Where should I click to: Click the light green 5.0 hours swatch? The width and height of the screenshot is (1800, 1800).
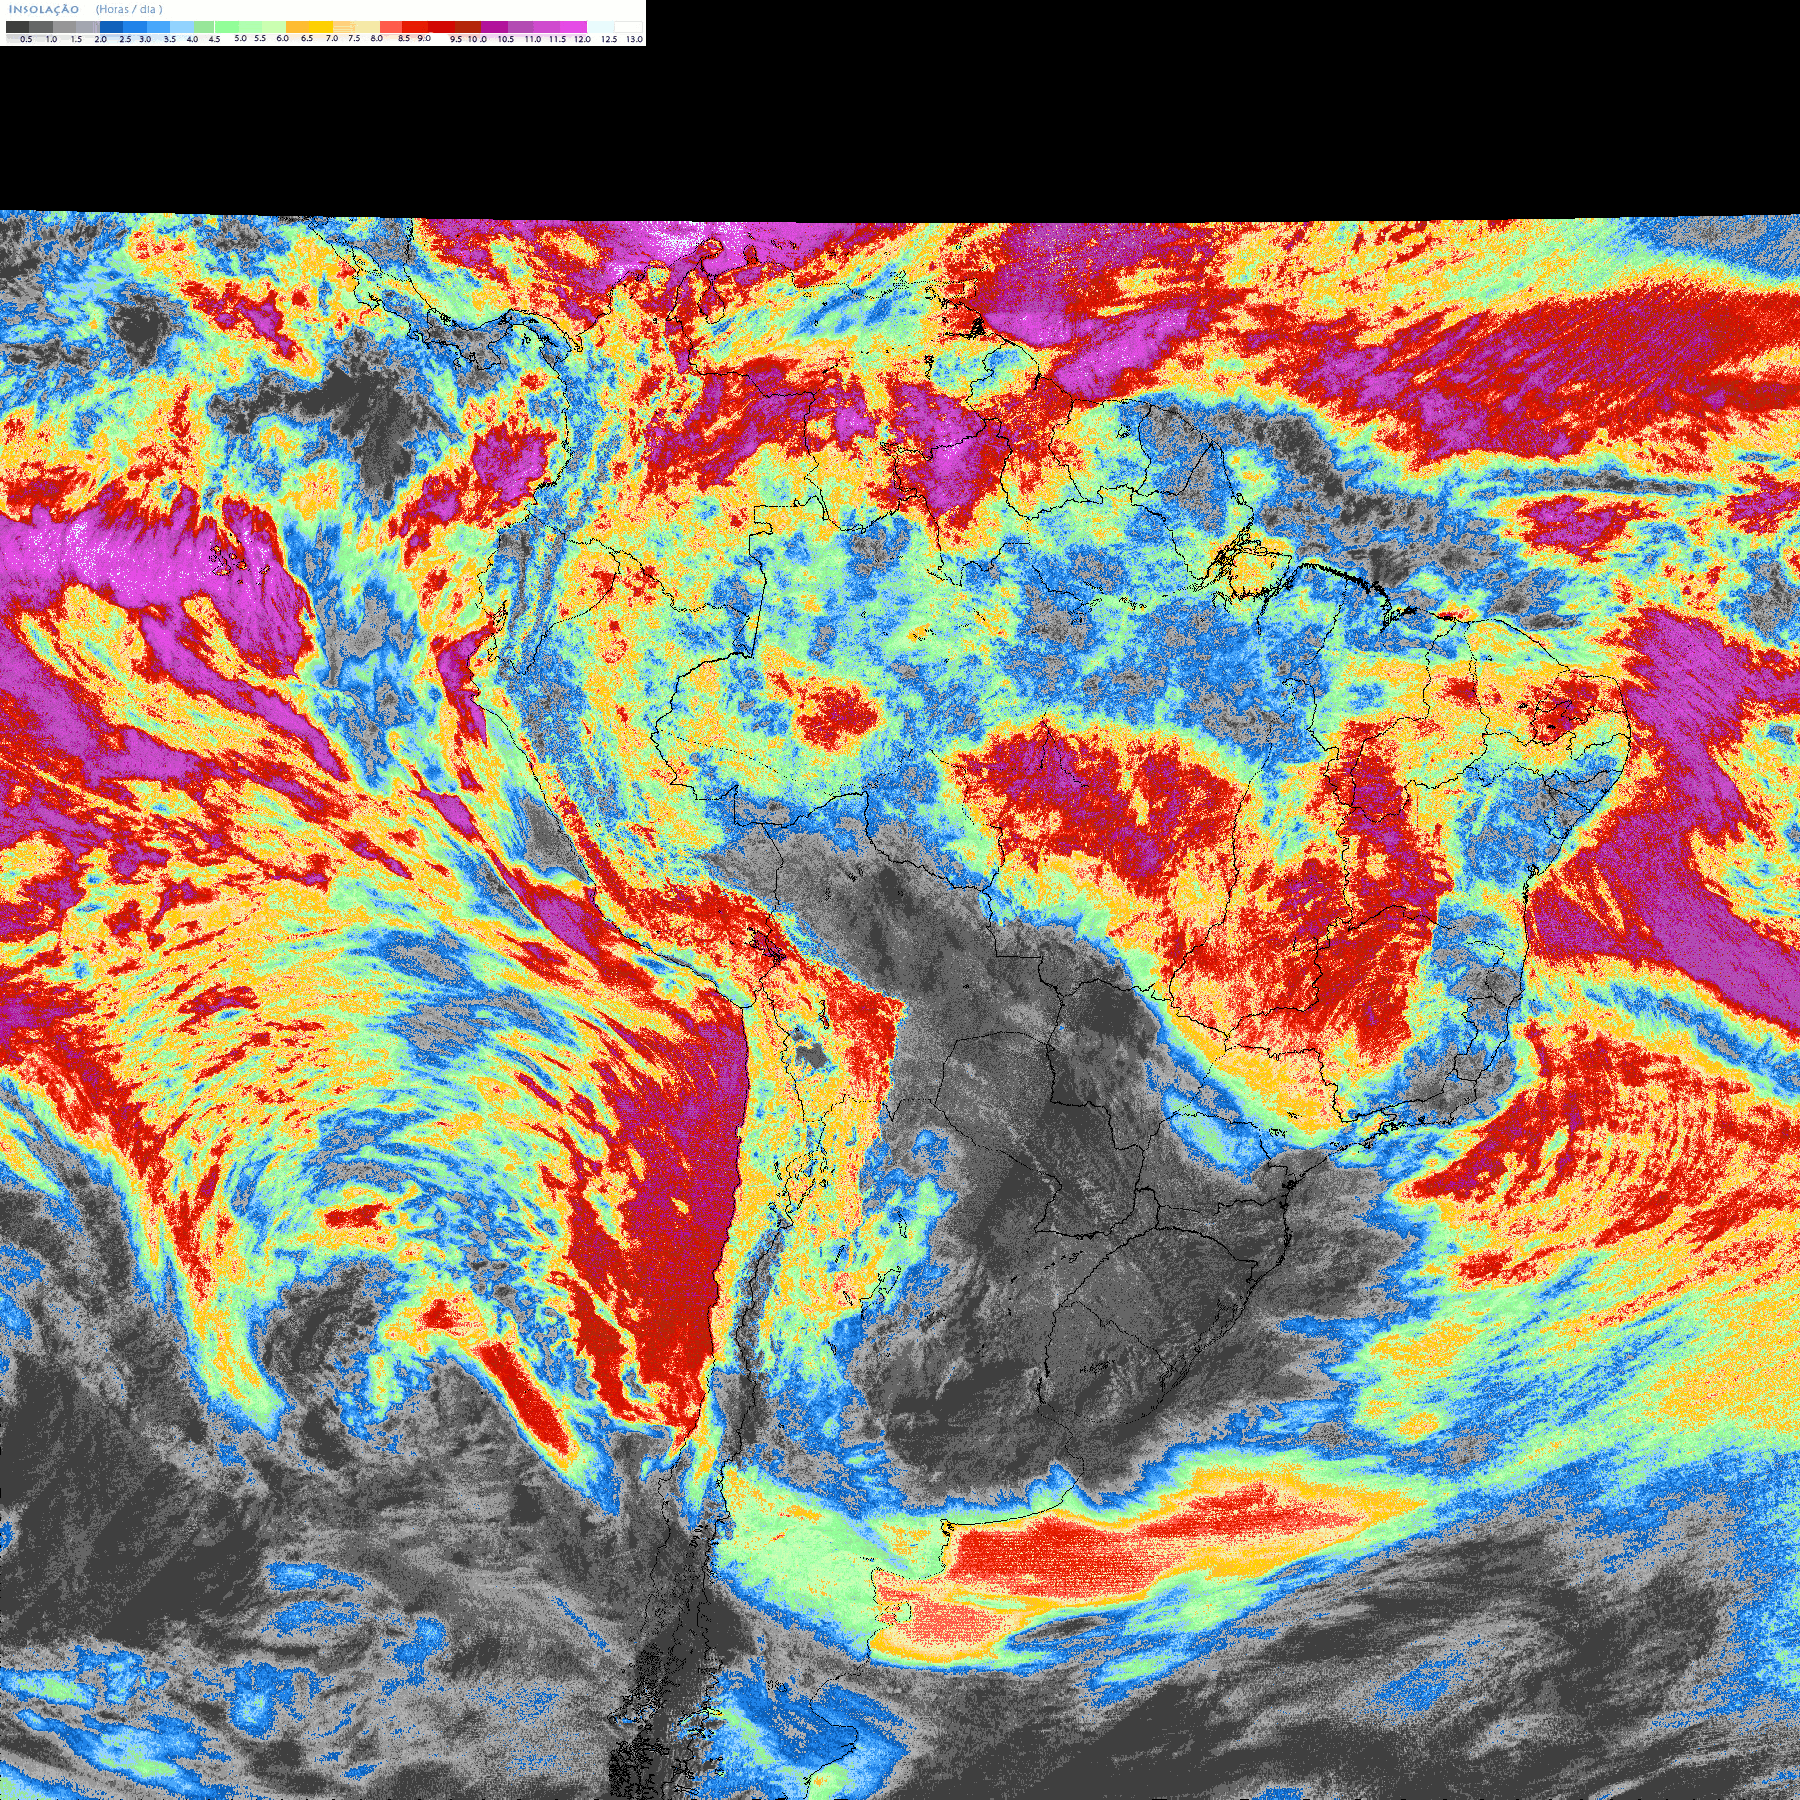pyautogui.click(x=227, y=27)
